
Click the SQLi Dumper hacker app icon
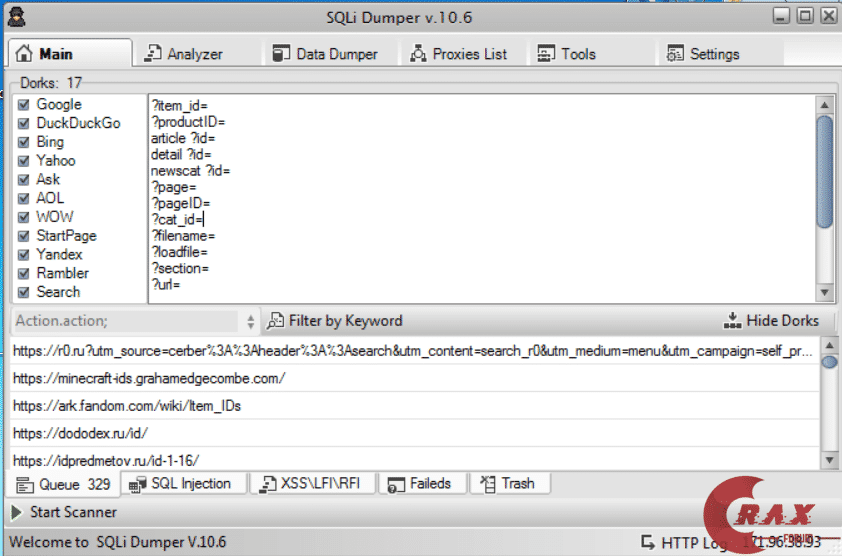17,17
